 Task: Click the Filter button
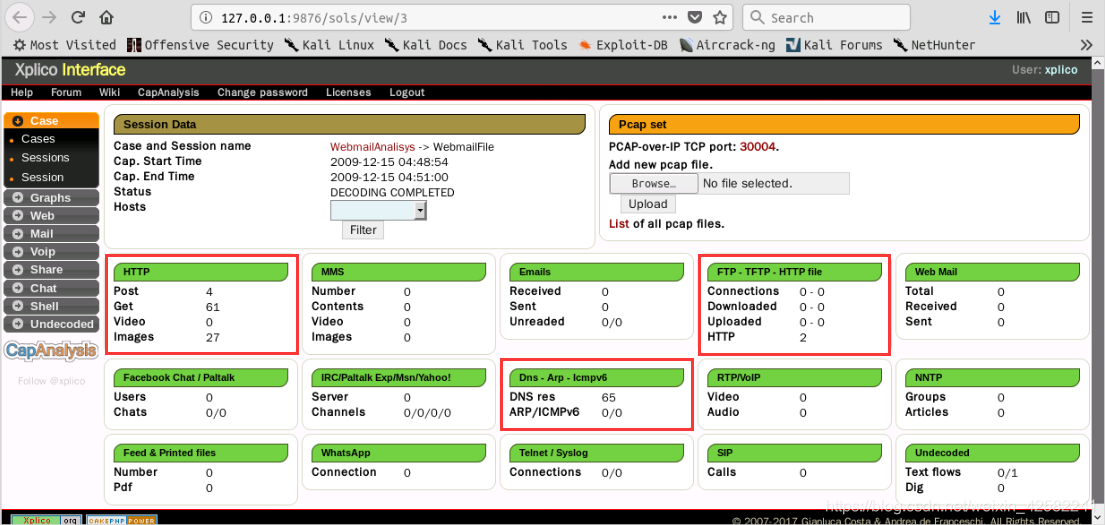pyautogui.click(x=363, y=230)
